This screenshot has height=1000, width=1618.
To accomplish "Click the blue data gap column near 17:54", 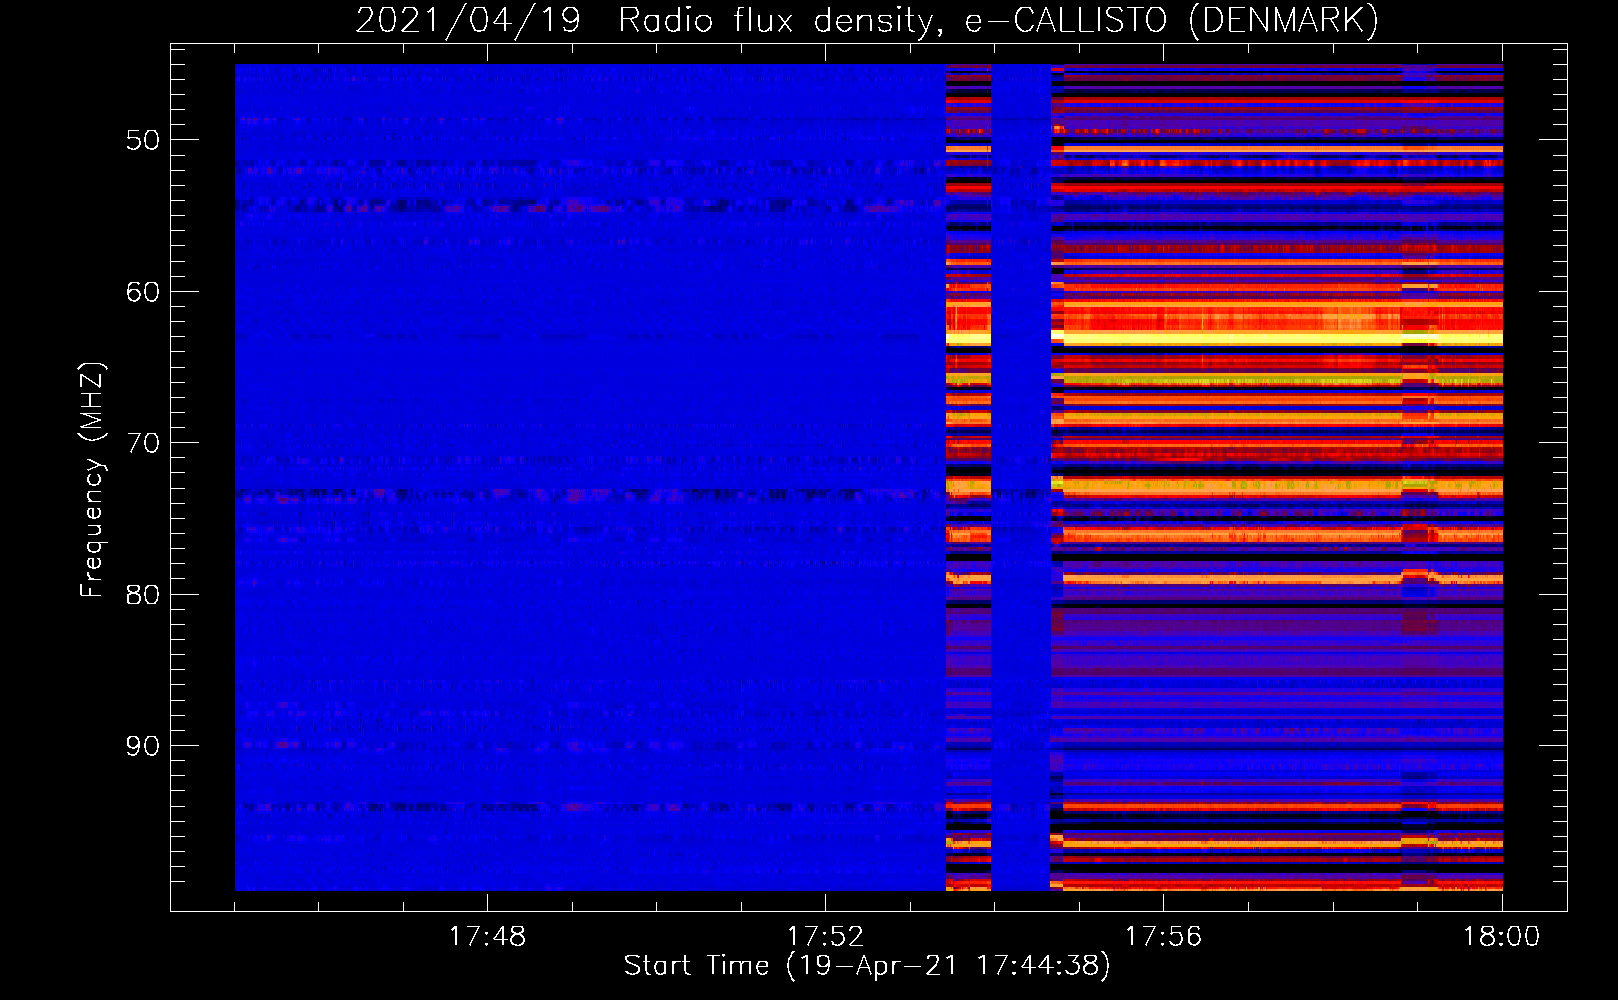I will (1020, 477).
